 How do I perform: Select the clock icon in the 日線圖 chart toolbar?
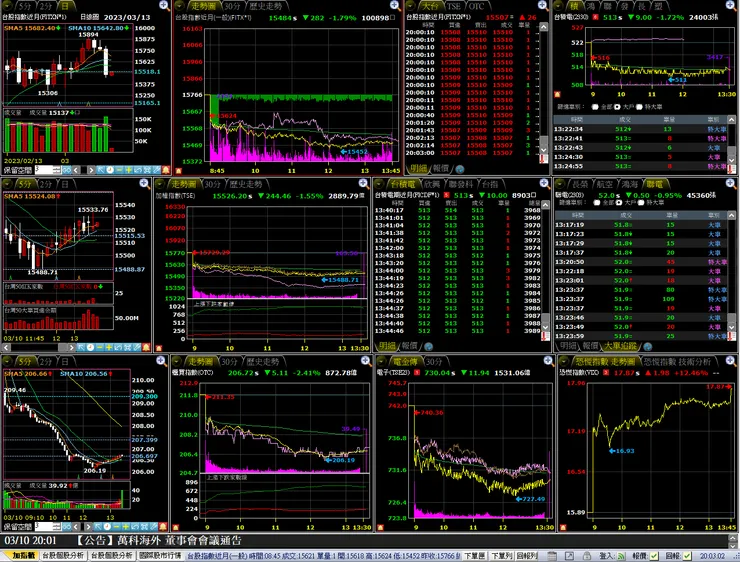click(110, 170)
